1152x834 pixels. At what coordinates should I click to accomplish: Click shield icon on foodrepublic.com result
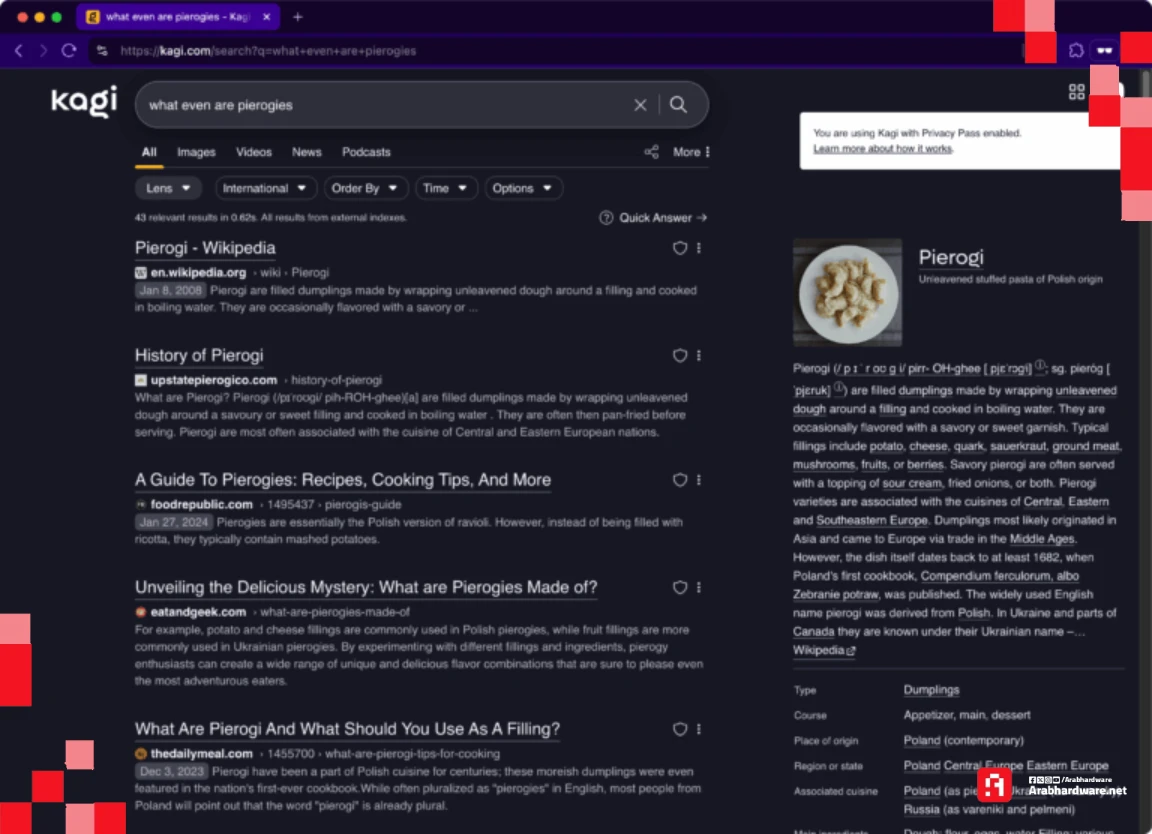[680, 480]
